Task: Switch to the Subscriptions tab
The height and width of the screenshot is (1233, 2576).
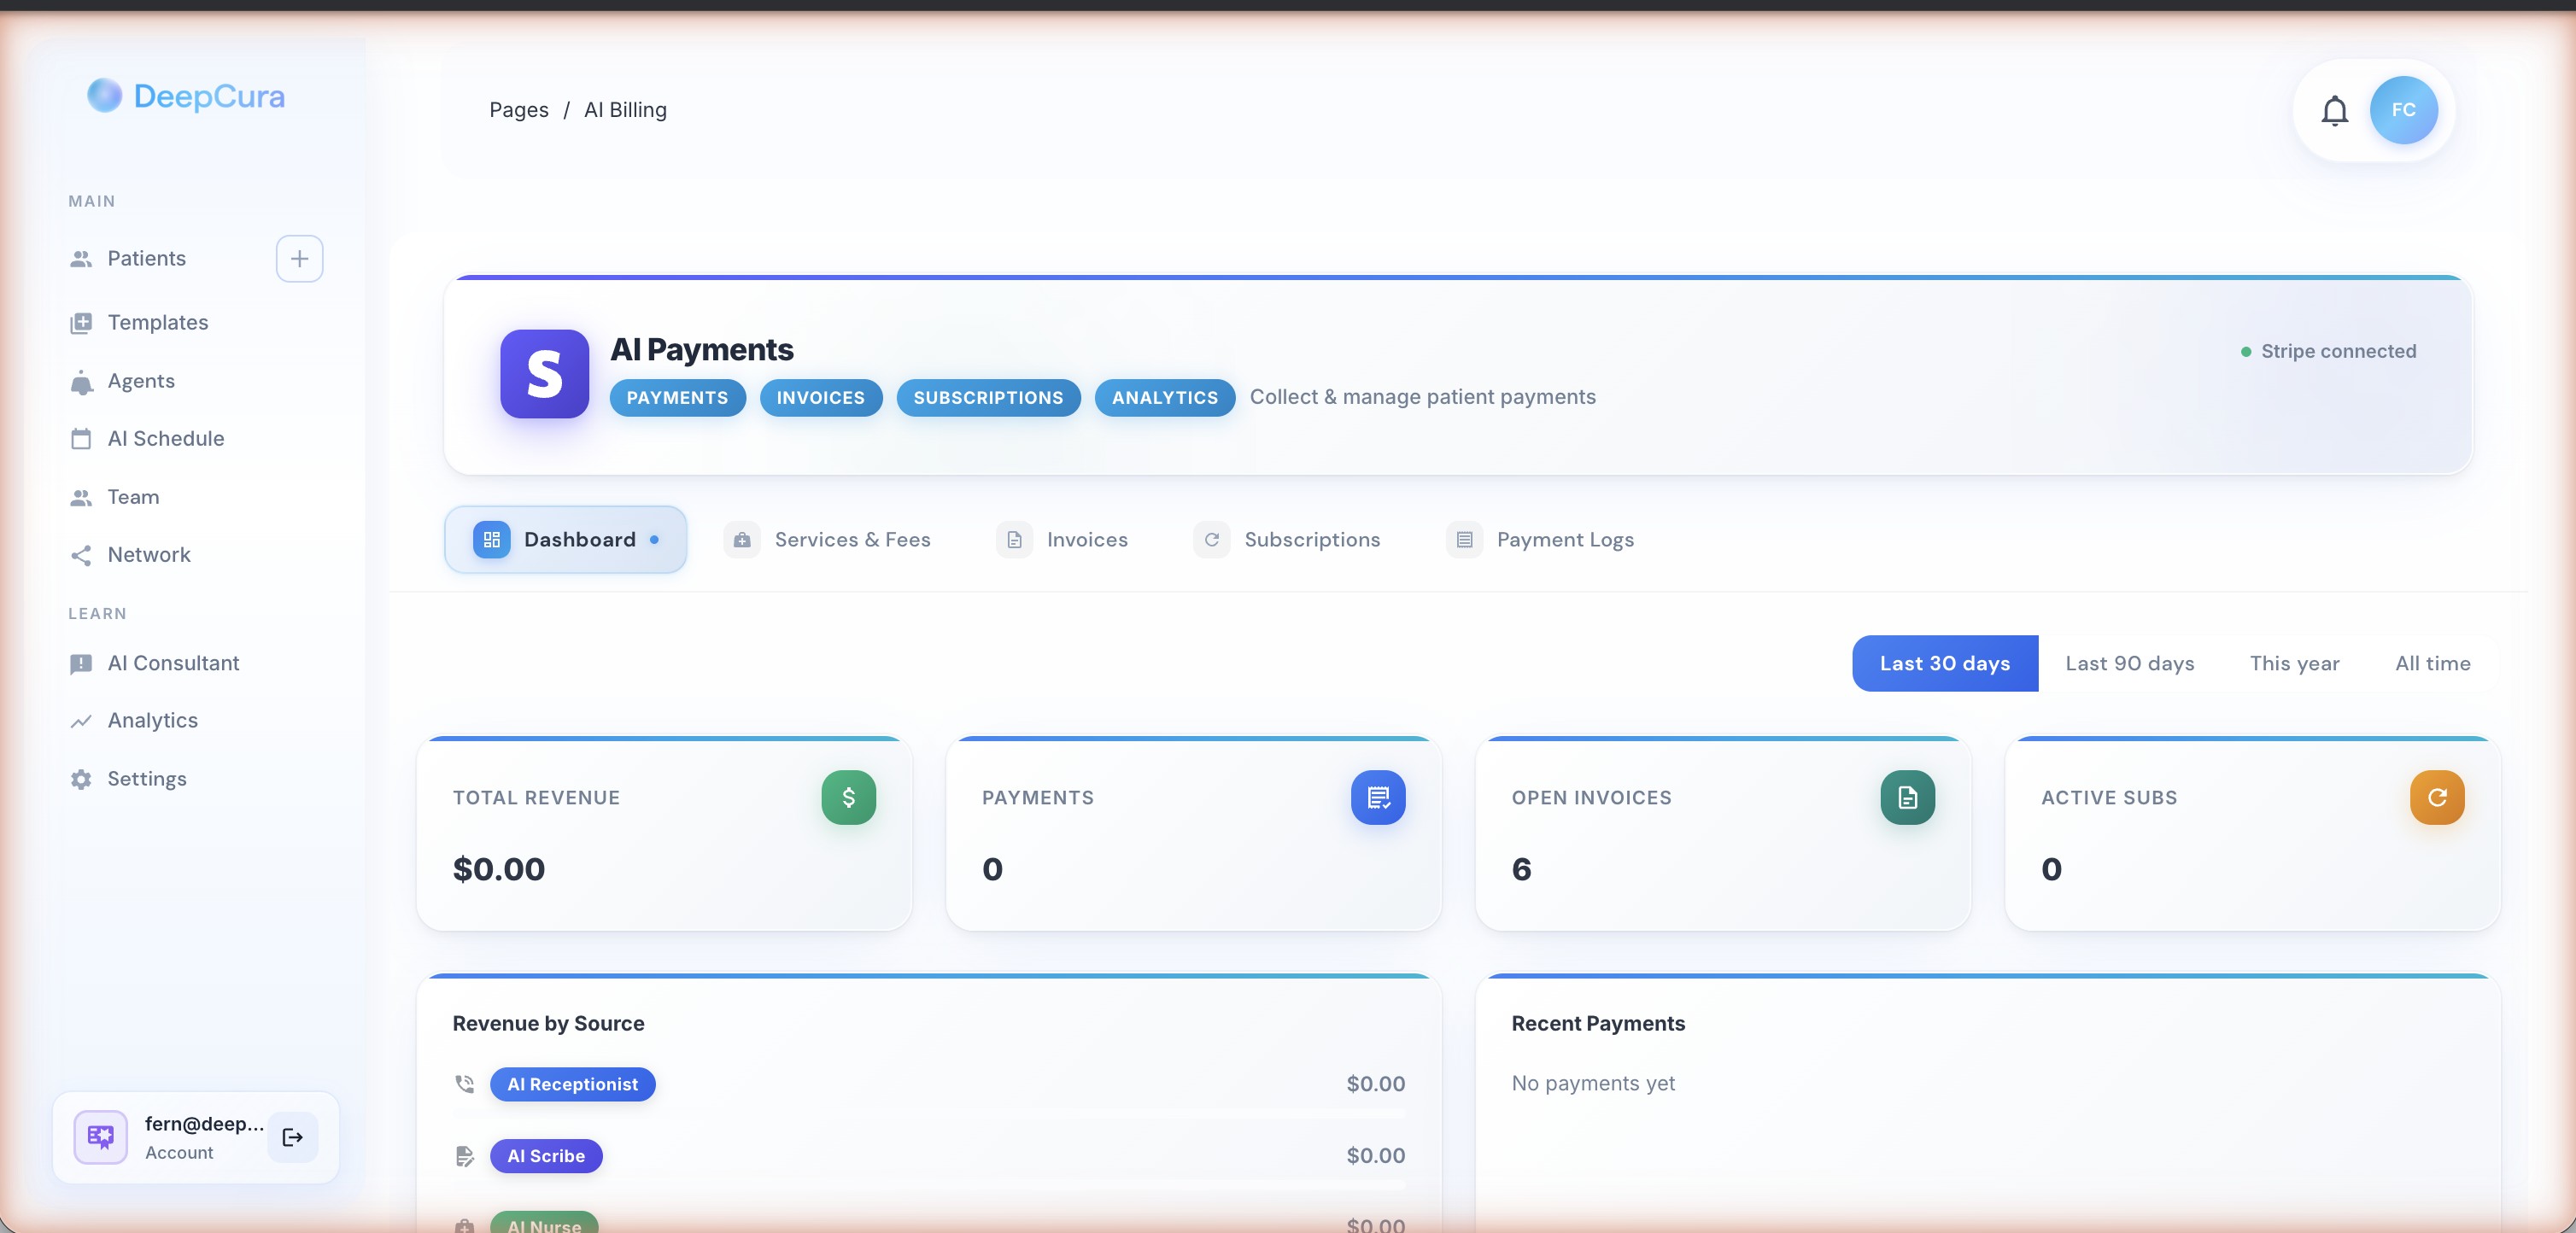Action: click(x=1287, y=540)
